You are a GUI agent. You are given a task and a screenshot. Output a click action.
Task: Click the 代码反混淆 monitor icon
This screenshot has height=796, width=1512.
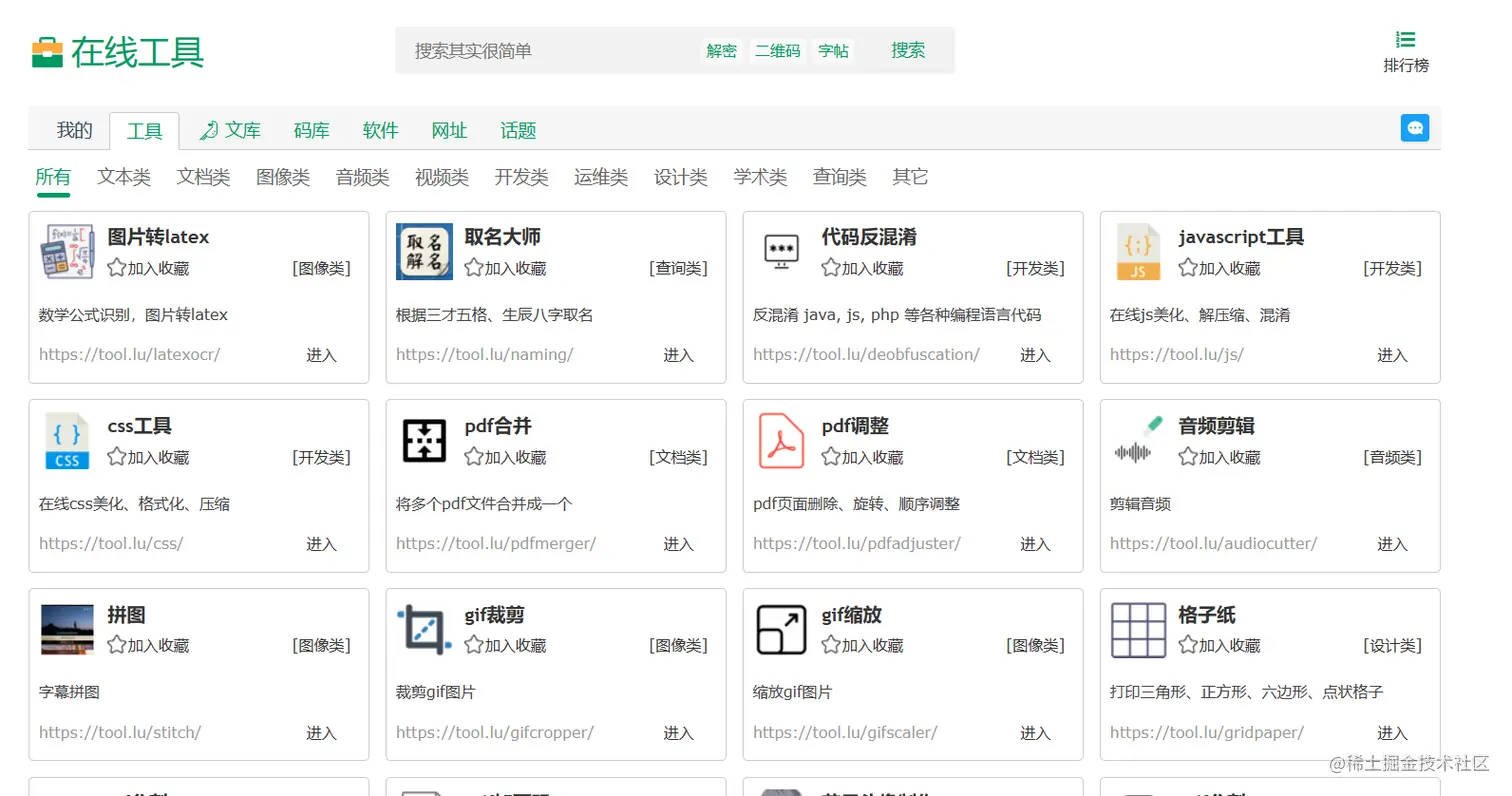781,252
